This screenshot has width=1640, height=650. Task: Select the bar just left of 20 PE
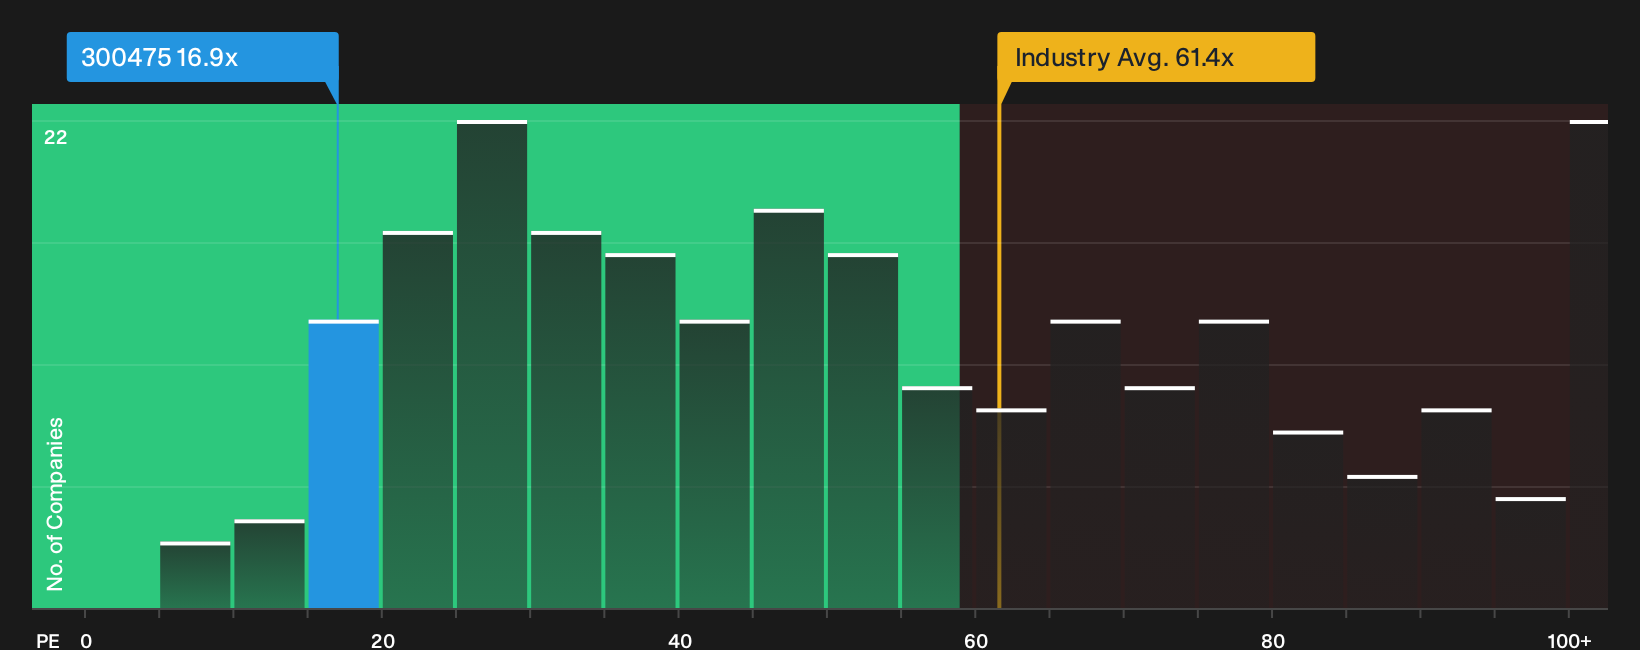point(344,464)
